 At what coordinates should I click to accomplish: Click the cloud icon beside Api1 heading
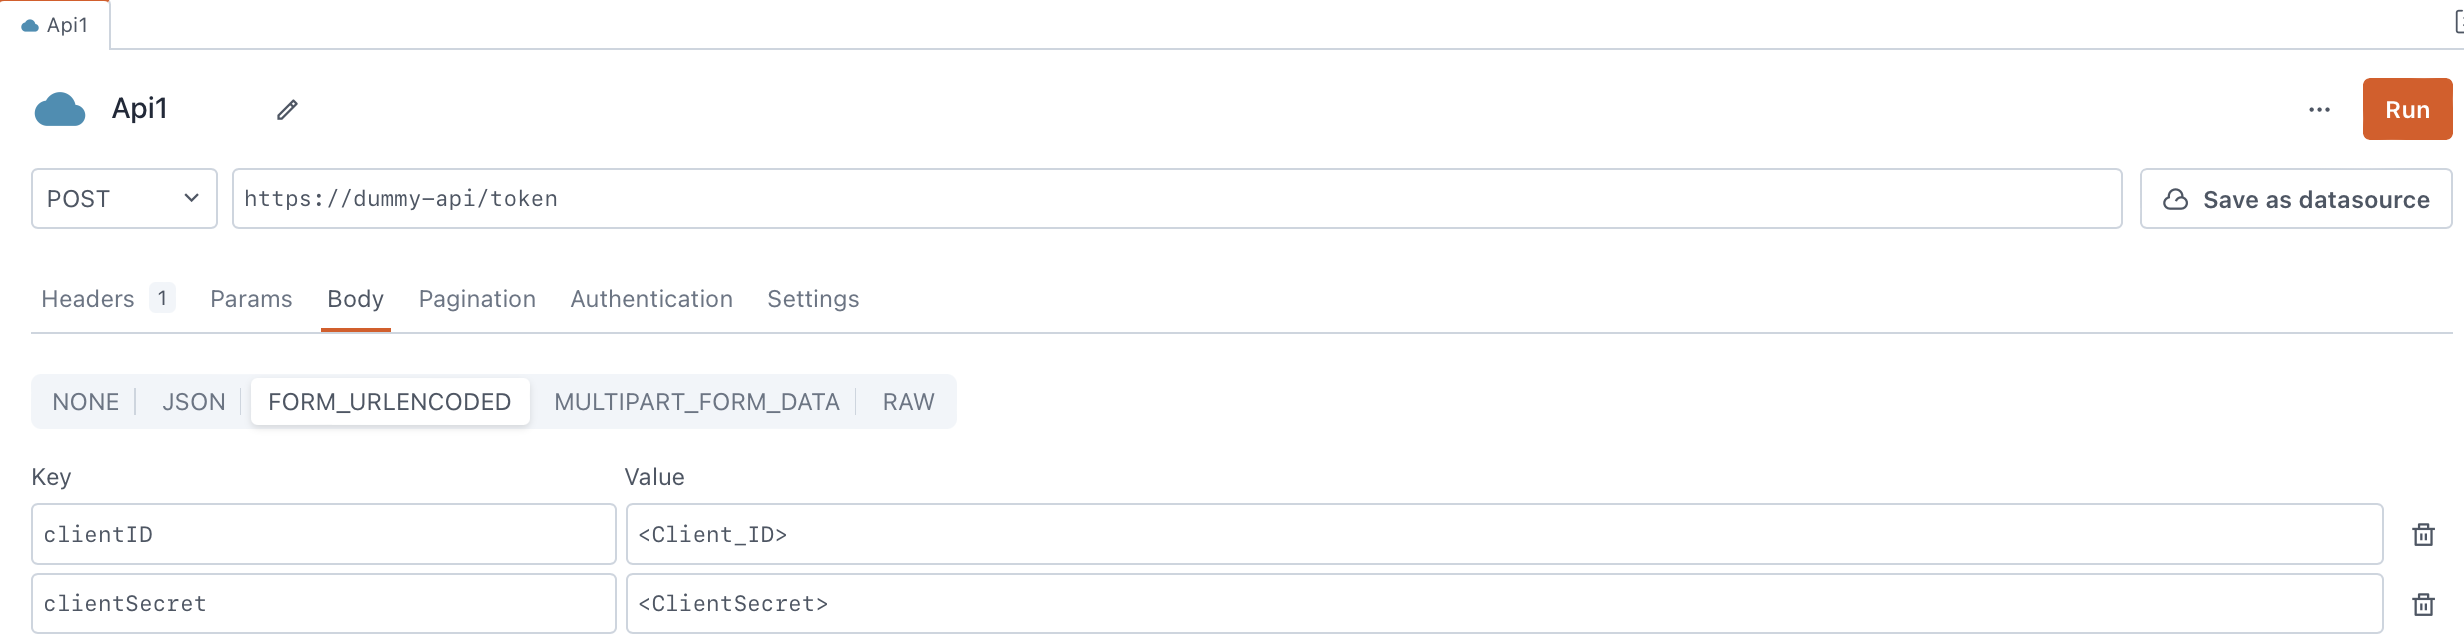click(60, 109)
